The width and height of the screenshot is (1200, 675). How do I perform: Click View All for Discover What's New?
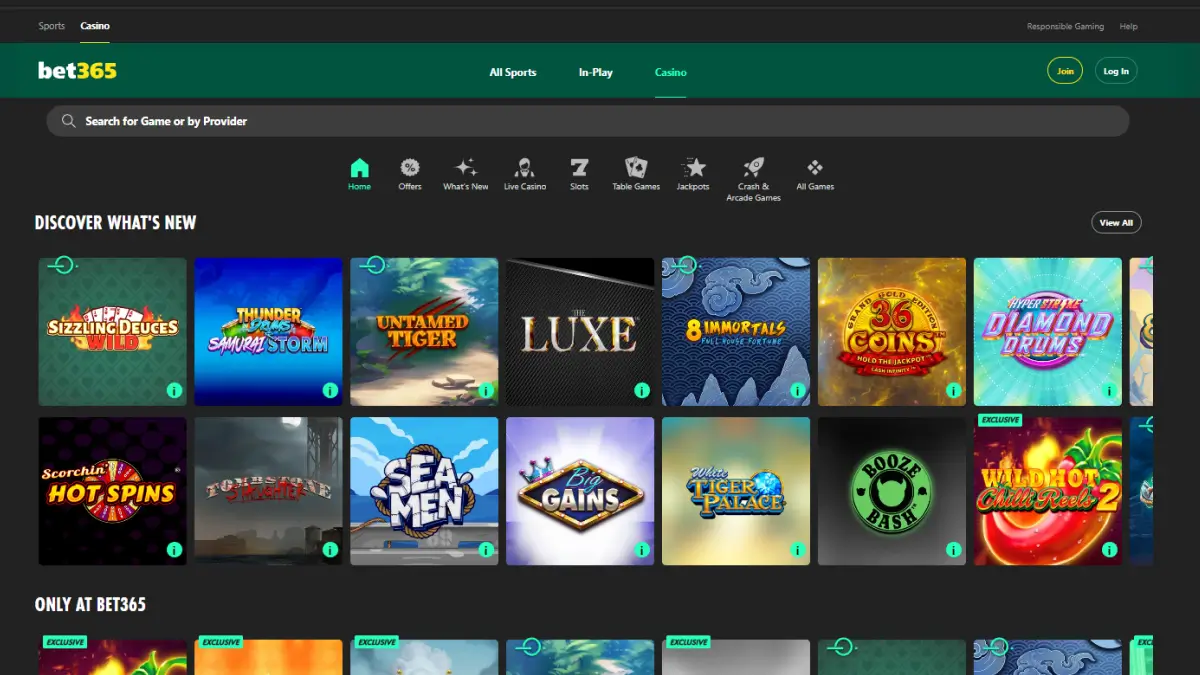pyautogui.click(x=1116, y=223)
